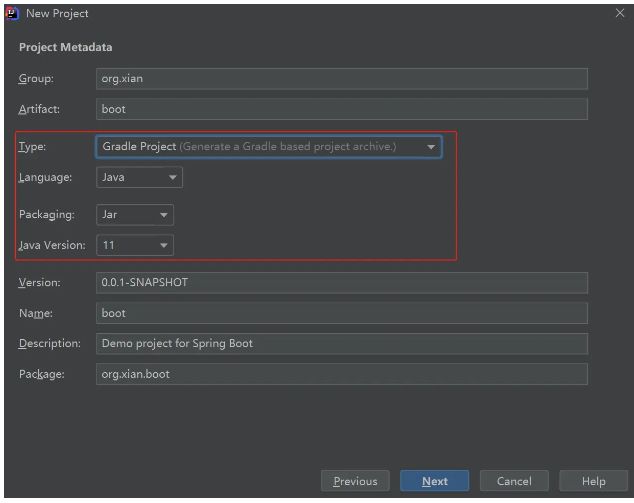Click the Packaging: label

tap(46, 215)
